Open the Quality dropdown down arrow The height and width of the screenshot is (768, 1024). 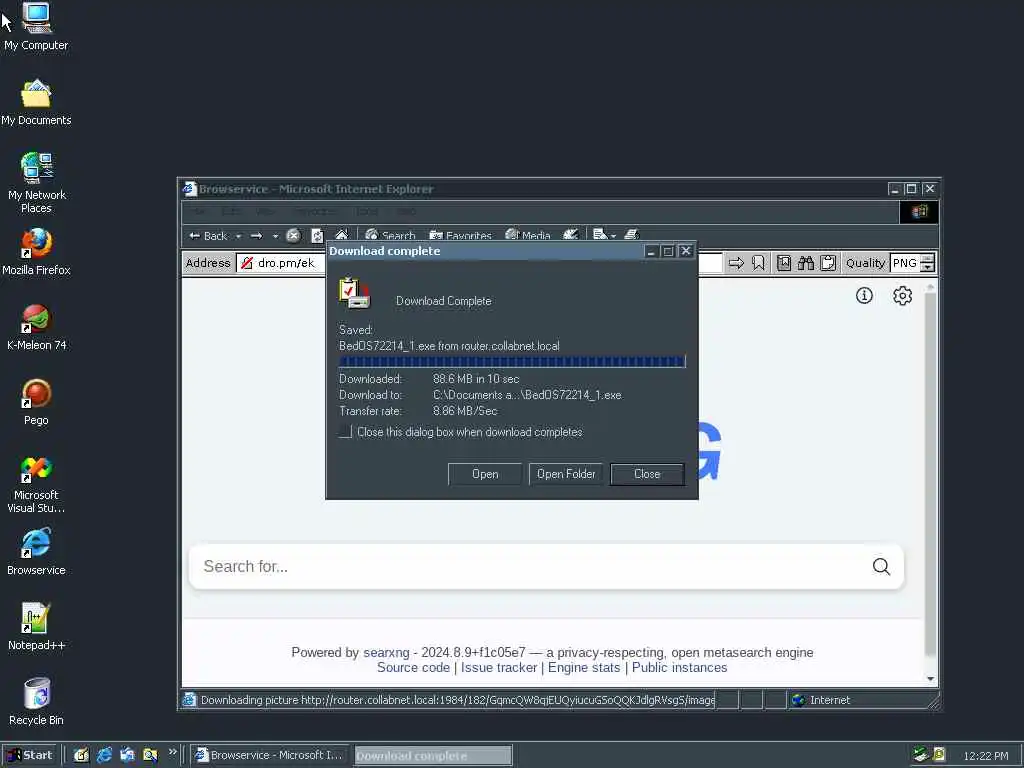tap(927, 268)
